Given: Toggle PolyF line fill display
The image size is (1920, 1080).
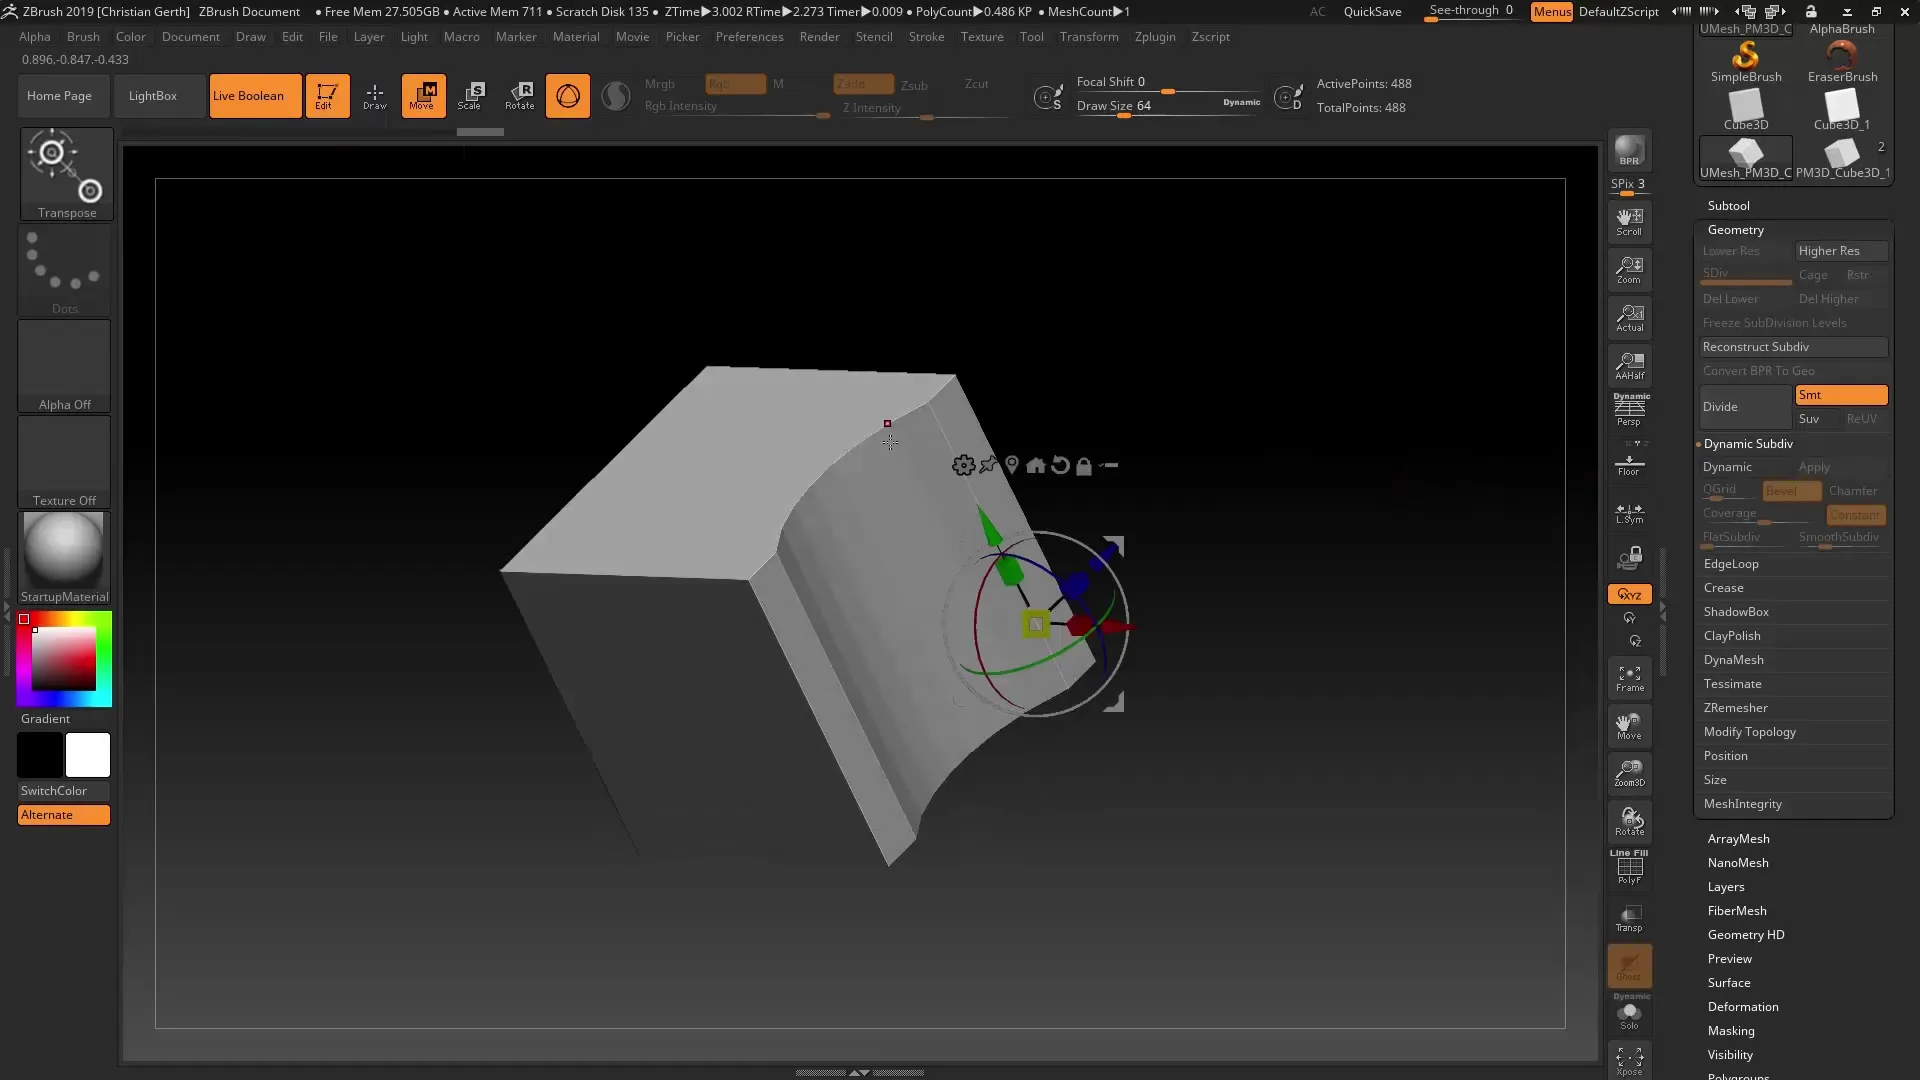Looking at the screenshot, I should coord(1629,868).
